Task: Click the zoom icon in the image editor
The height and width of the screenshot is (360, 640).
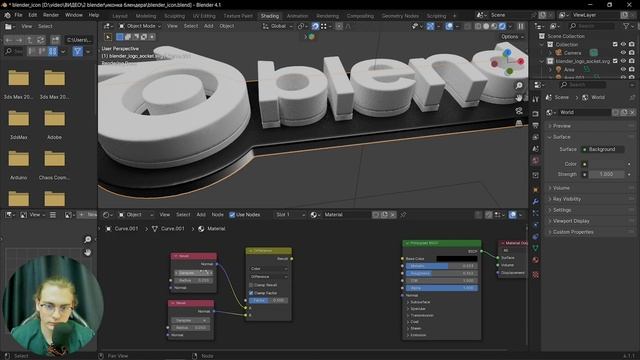Action: (87, 239)
